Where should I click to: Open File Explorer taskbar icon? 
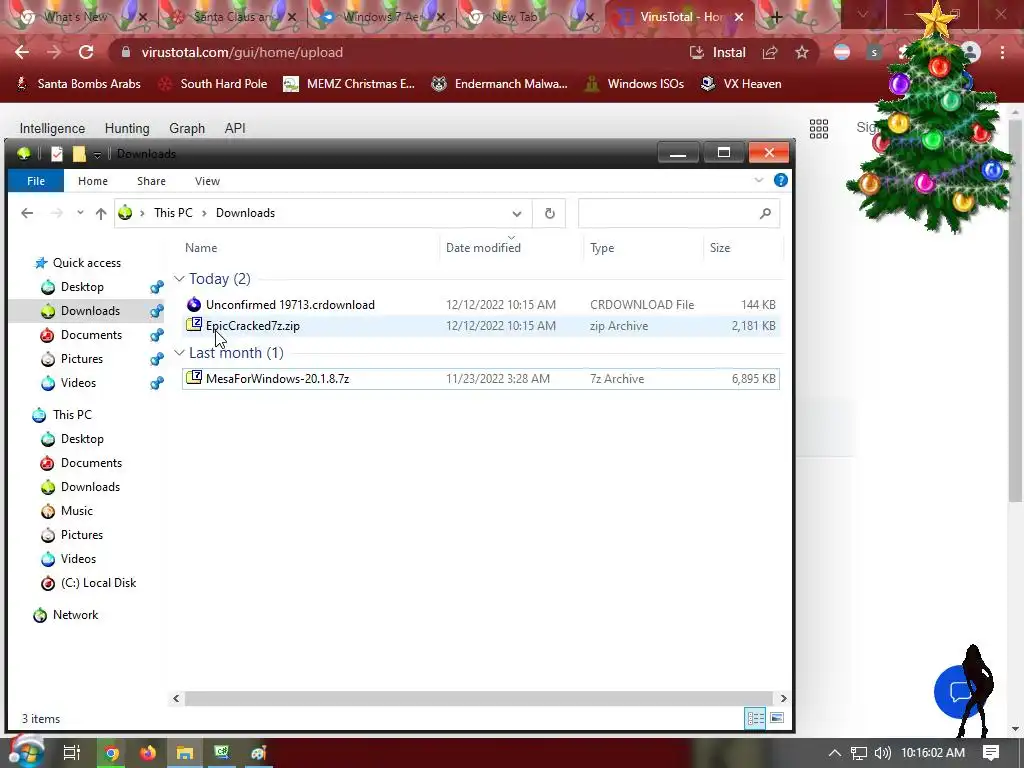pos(185,753)
